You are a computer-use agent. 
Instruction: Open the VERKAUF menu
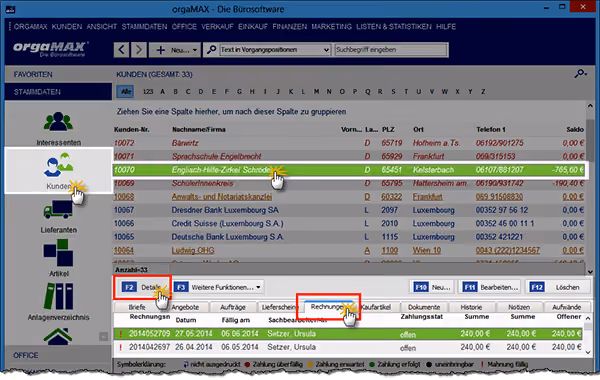[217, 27]
